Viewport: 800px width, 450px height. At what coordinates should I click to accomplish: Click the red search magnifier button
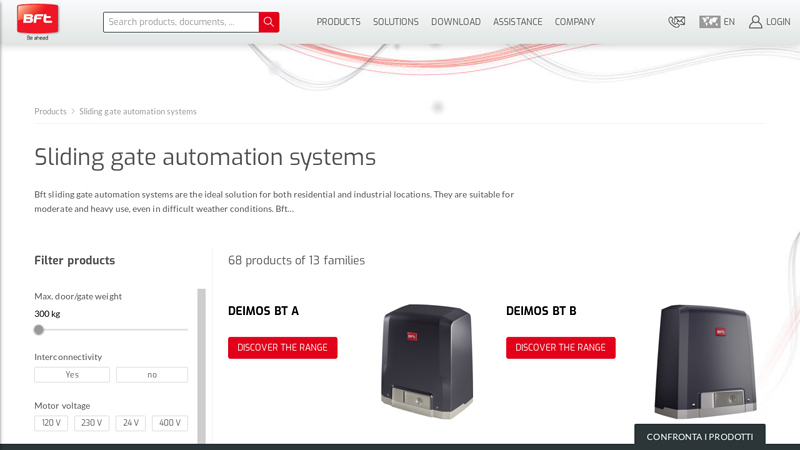[x=269, y=22]
